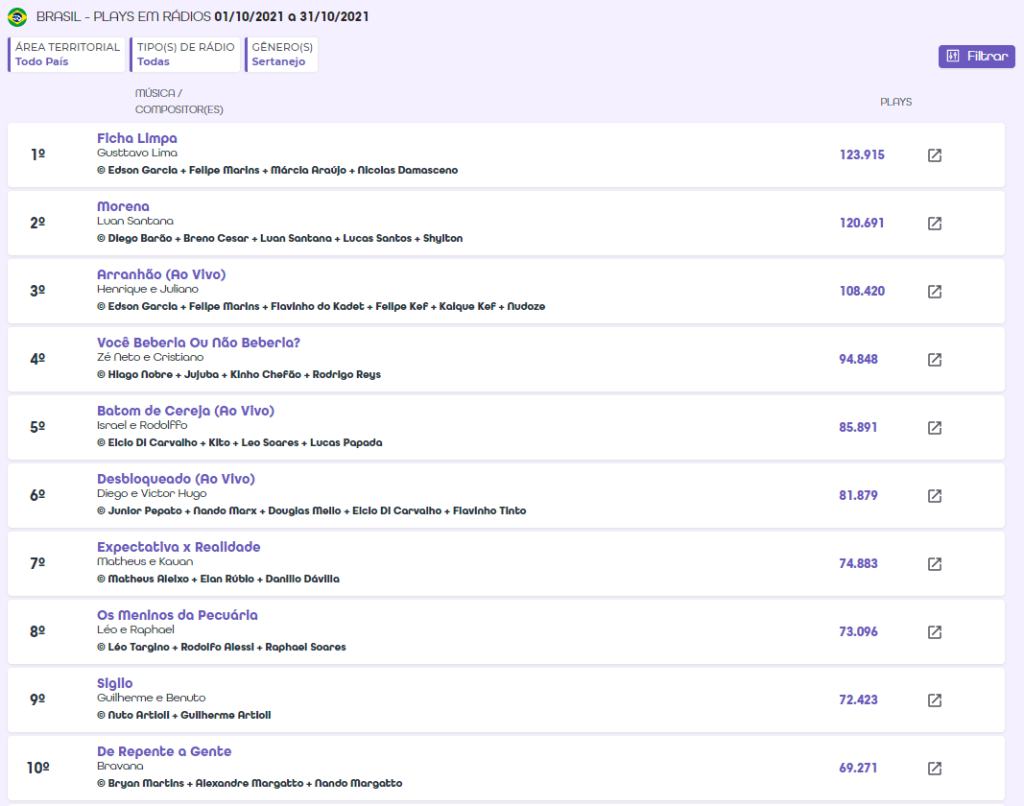Open the Ficha Limpa song title

coord(137,138)
